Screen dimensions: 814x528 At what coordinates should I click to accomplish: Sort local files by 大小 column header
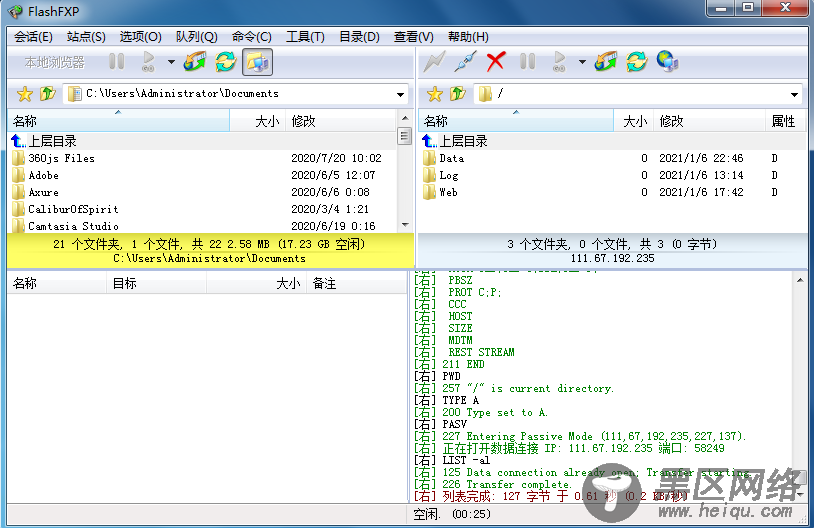point(257,121)
